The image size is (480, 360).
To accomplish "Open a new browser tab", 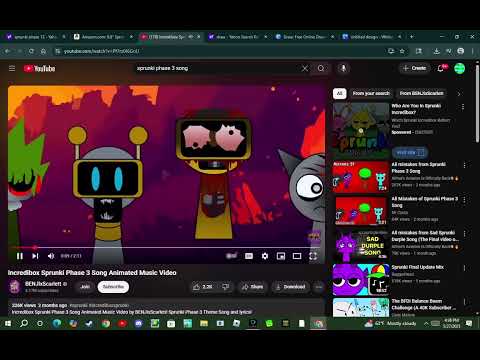I will click(412, 37).
